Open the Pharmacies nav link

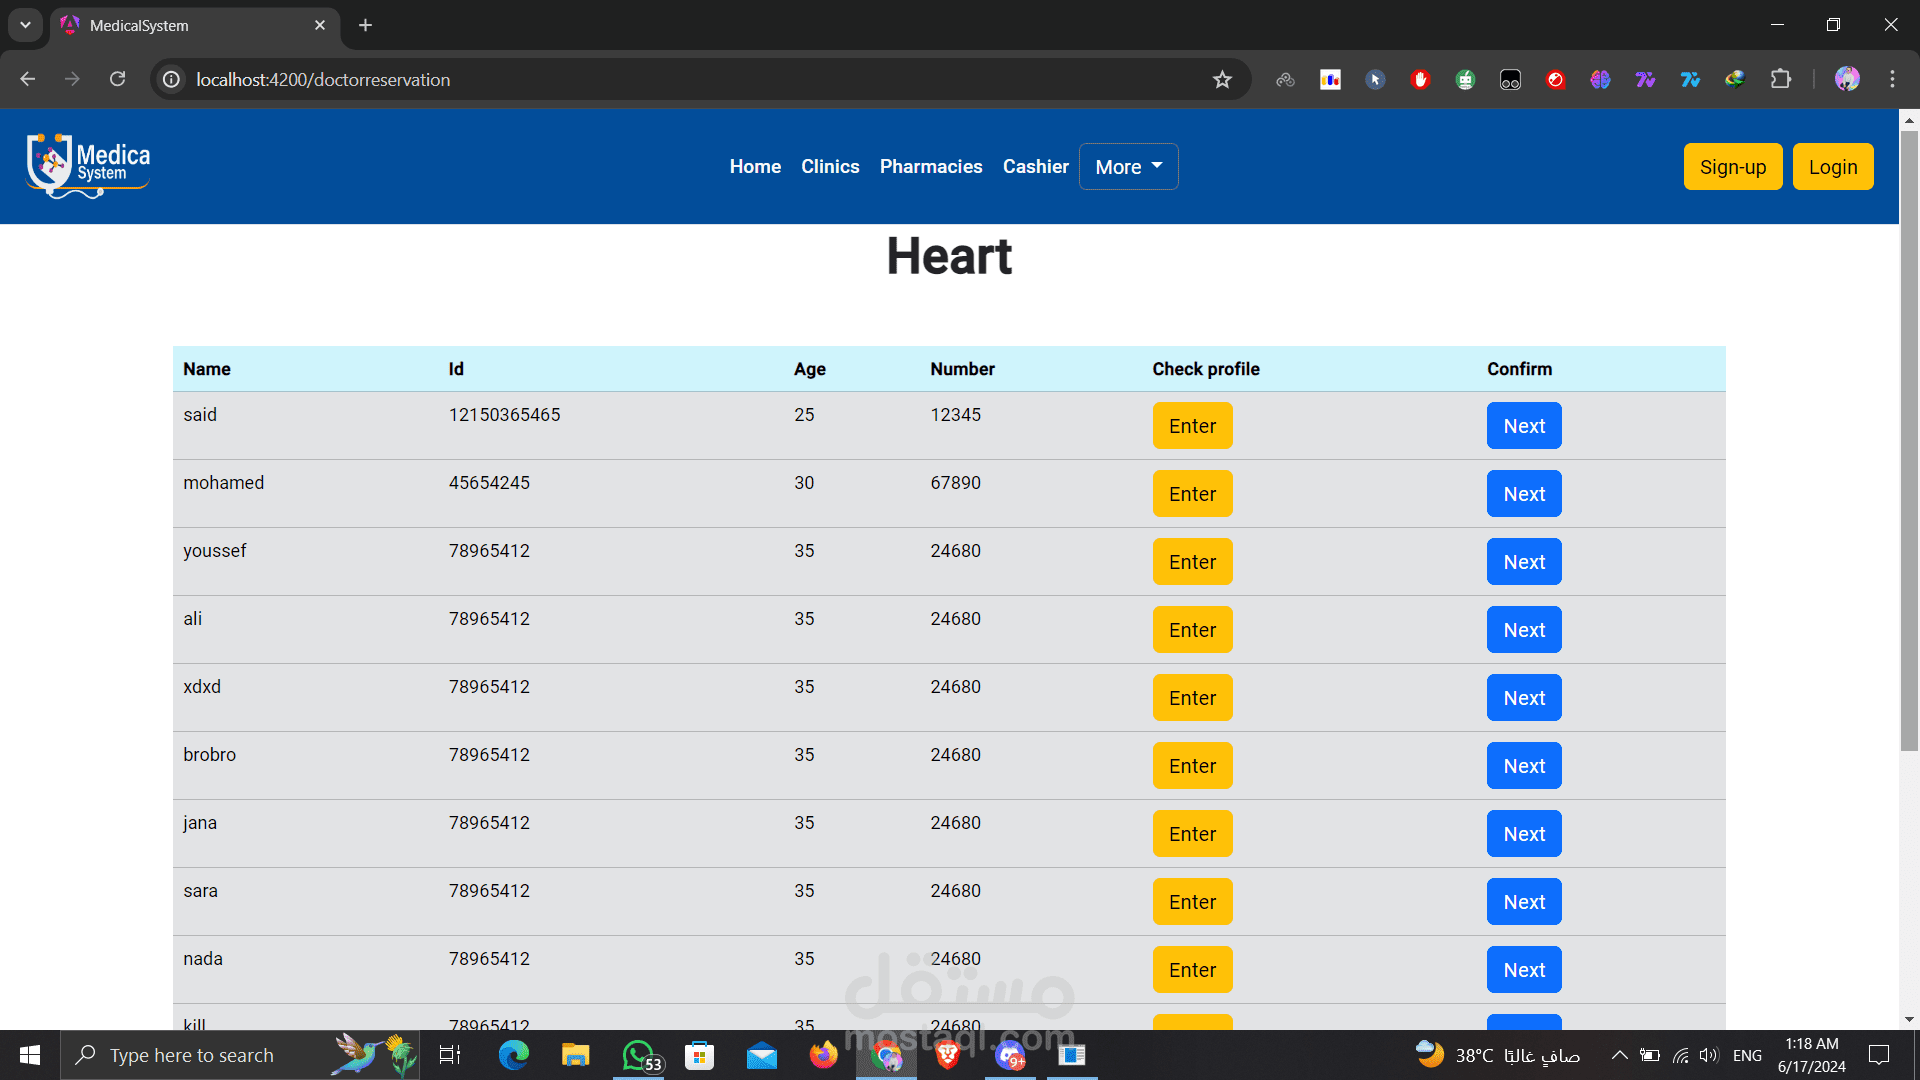click(x=931, y=167)
